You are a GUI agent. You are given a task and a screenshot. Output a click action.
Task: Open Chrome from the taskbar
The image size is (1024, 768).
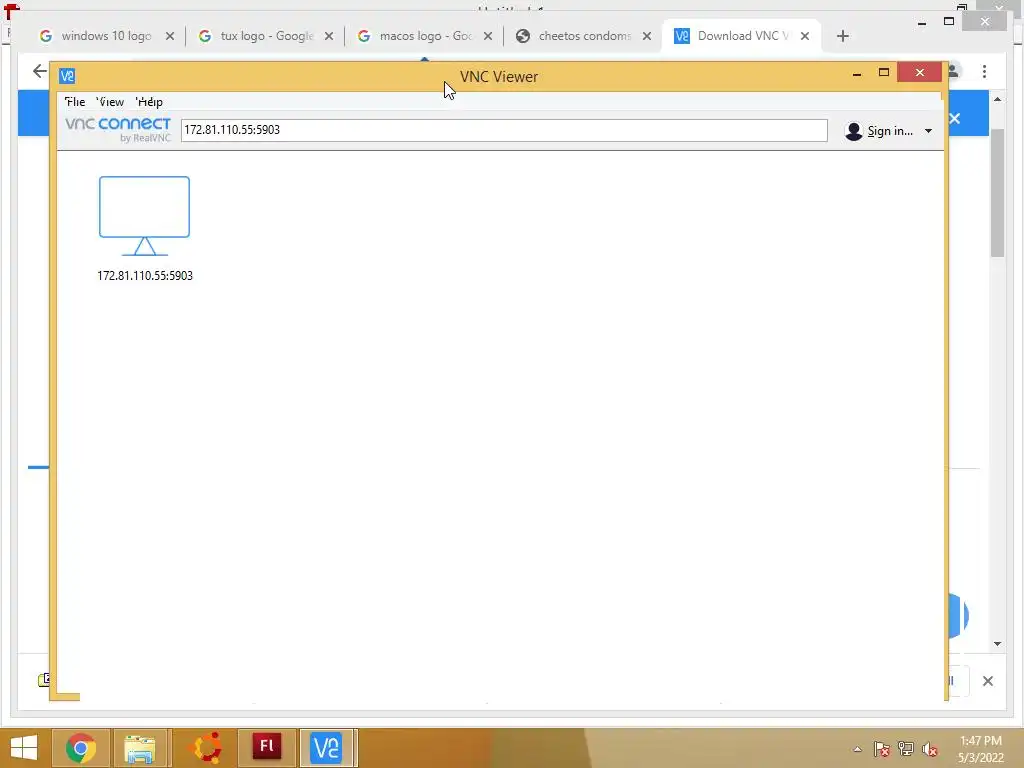pos(80,748)
